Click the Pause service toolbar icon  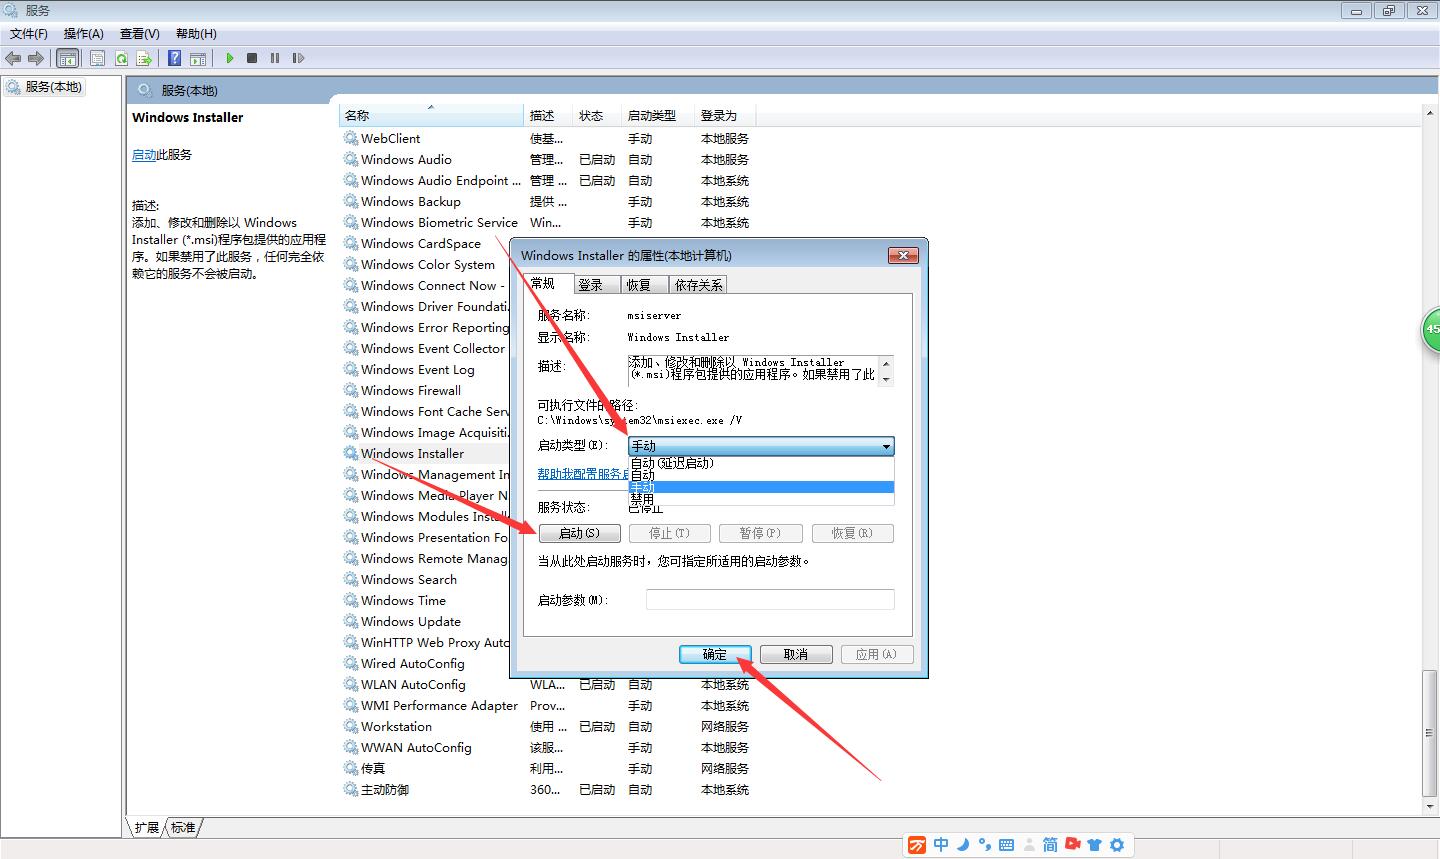(x=275, y=58)
